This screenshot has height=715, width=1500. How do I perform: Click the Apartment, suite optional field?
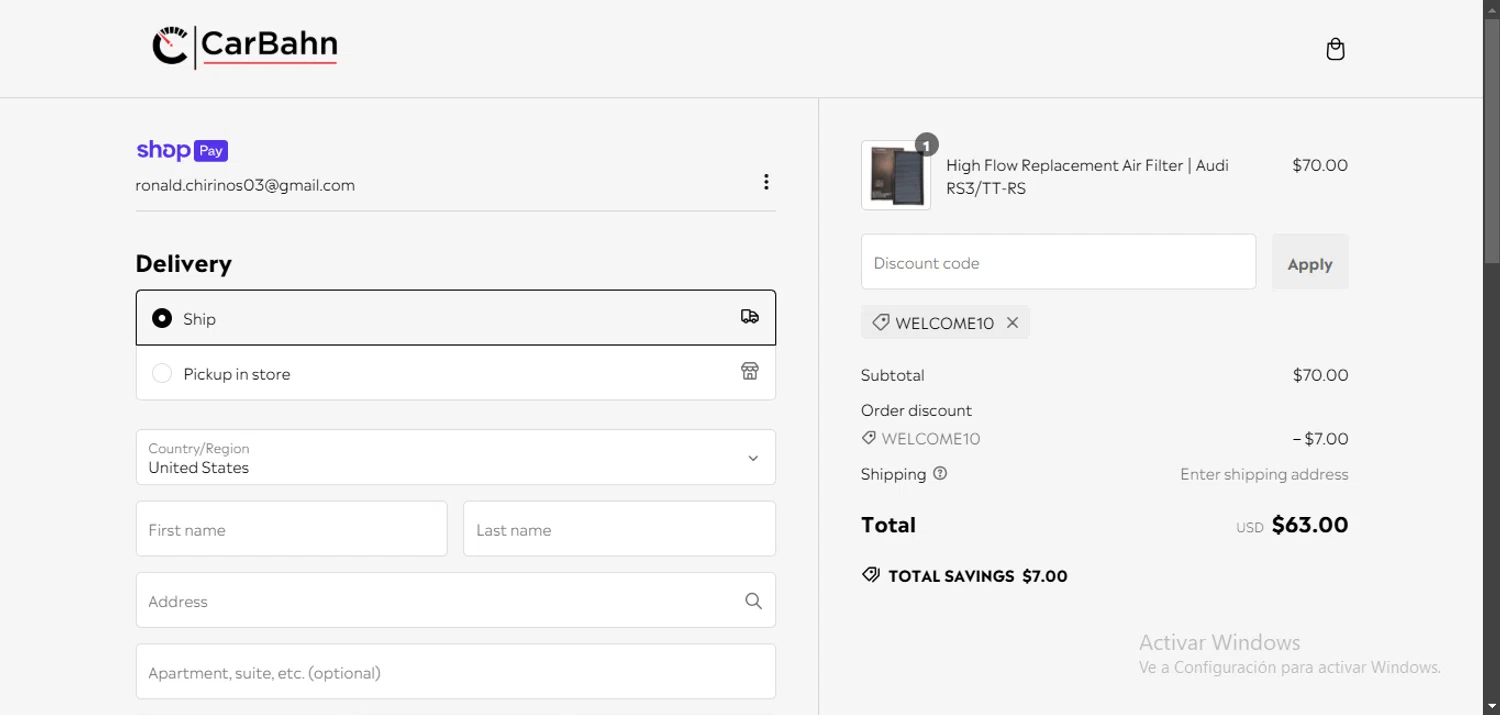456,671
